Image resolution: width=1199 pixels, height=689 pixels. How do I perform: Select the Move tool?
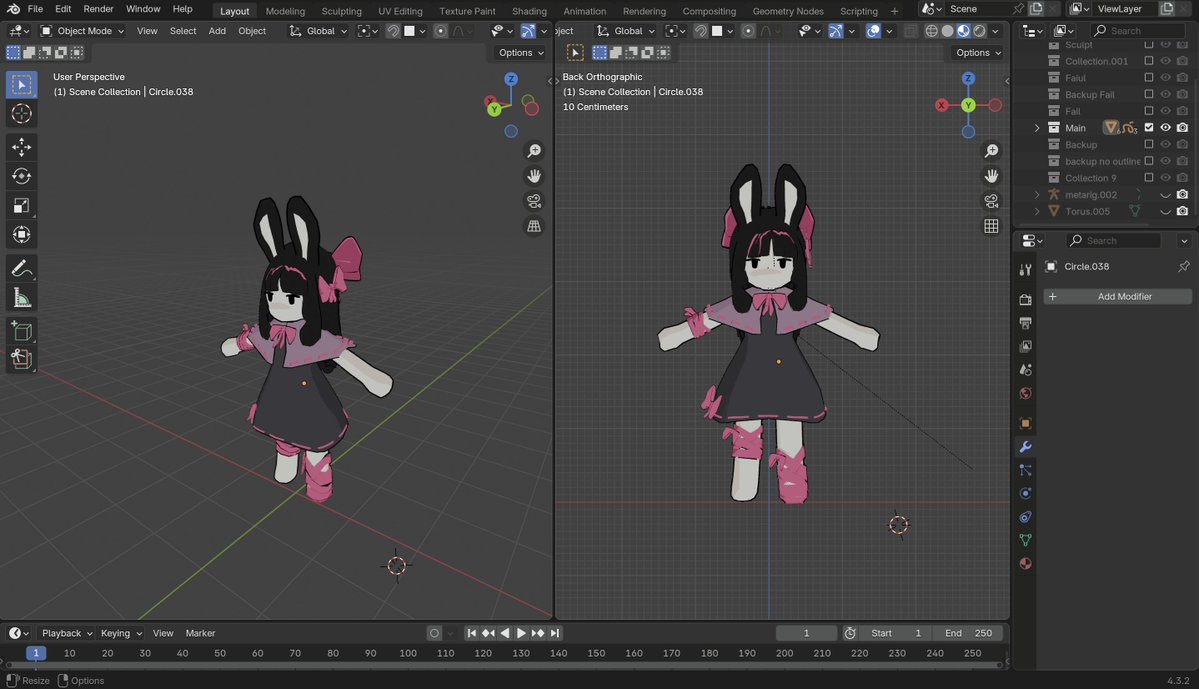pyautogui.click(x=21, y=147)
